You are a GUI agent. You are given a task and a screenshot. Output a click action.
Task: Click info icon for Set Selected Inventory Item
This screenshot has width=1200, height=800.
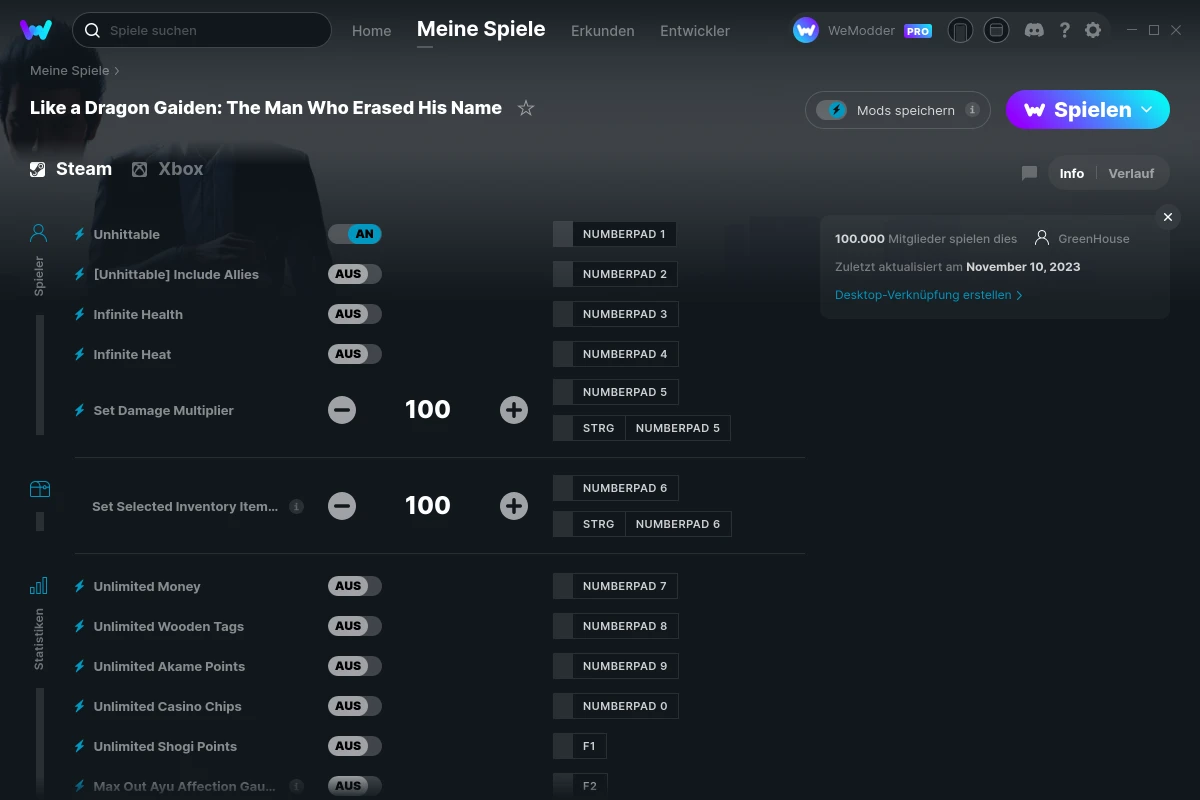(x=296, y=506)
